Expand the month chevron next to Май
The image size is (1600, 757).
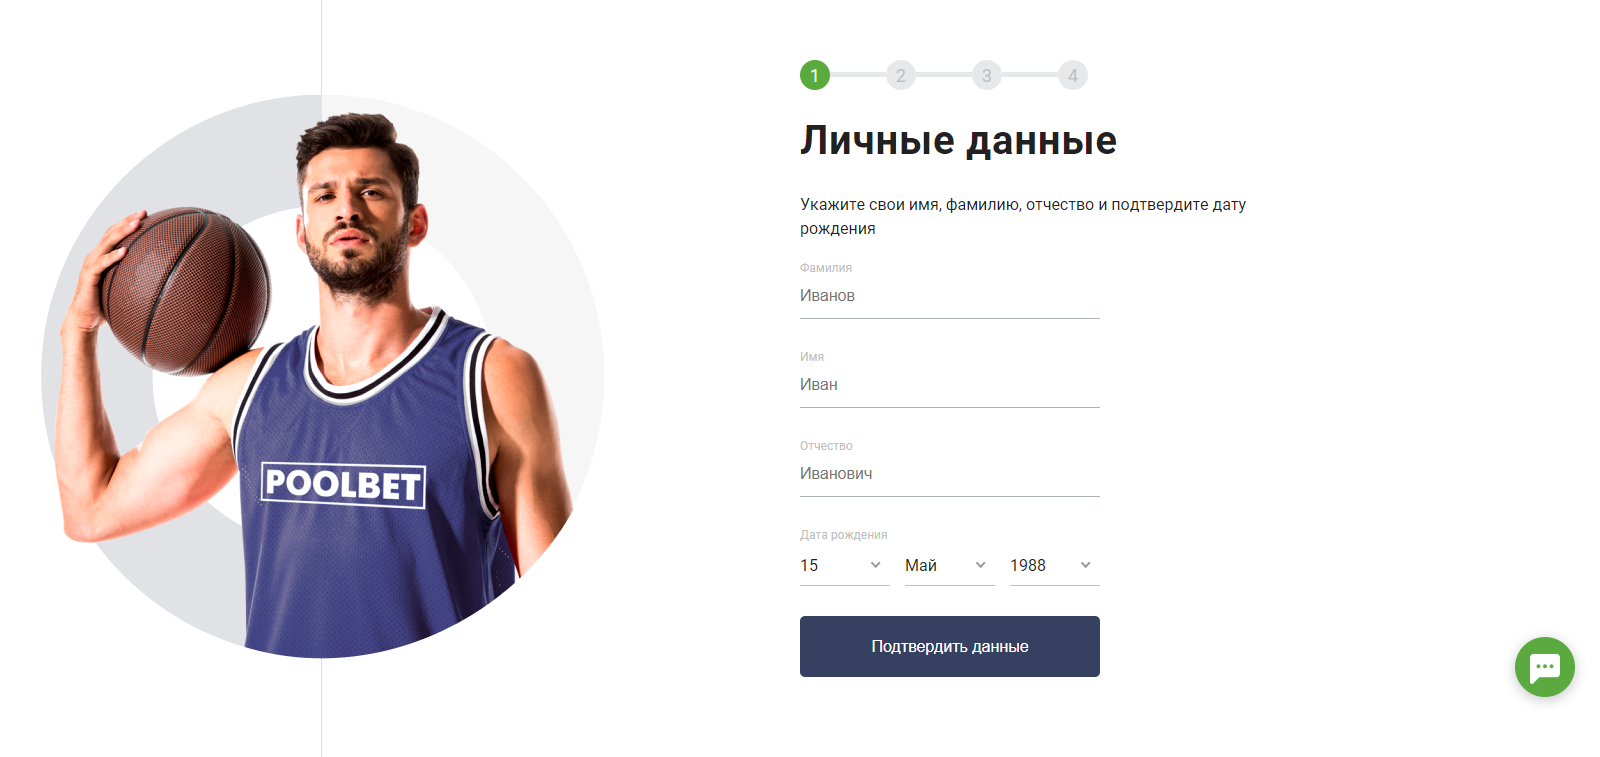(x=980, y=565)
